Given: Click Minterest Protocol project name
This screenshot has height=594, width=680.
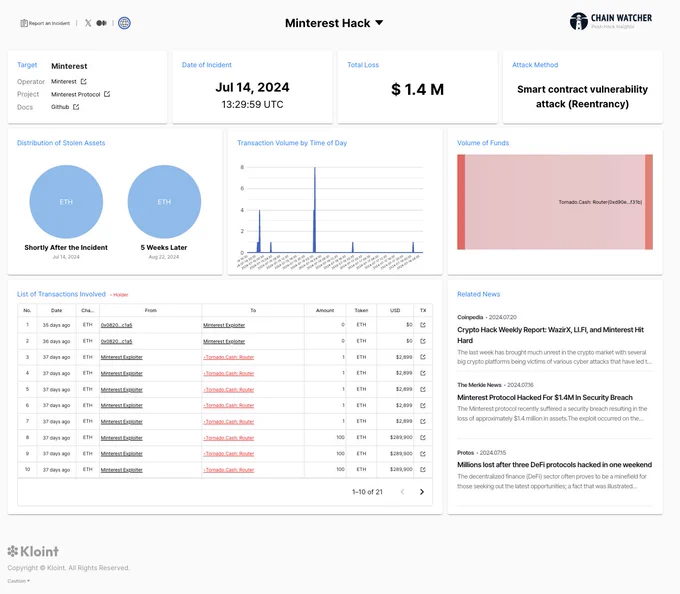Looking at the screenshot, I should coord(75,94).
